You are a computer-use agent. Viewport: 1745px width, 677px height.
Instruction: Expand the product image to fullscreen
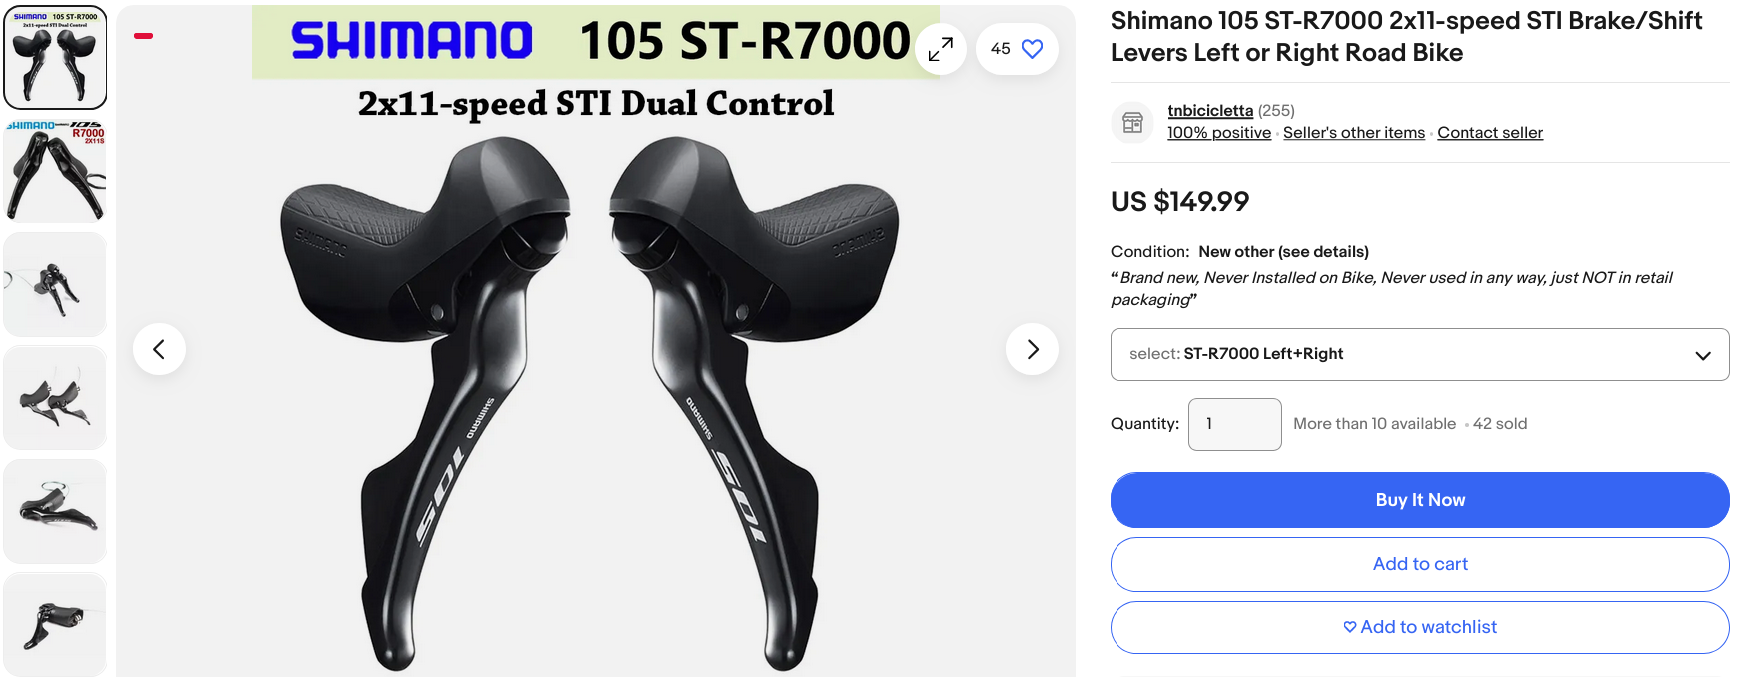pyautogui.click(x=941, y=48)
